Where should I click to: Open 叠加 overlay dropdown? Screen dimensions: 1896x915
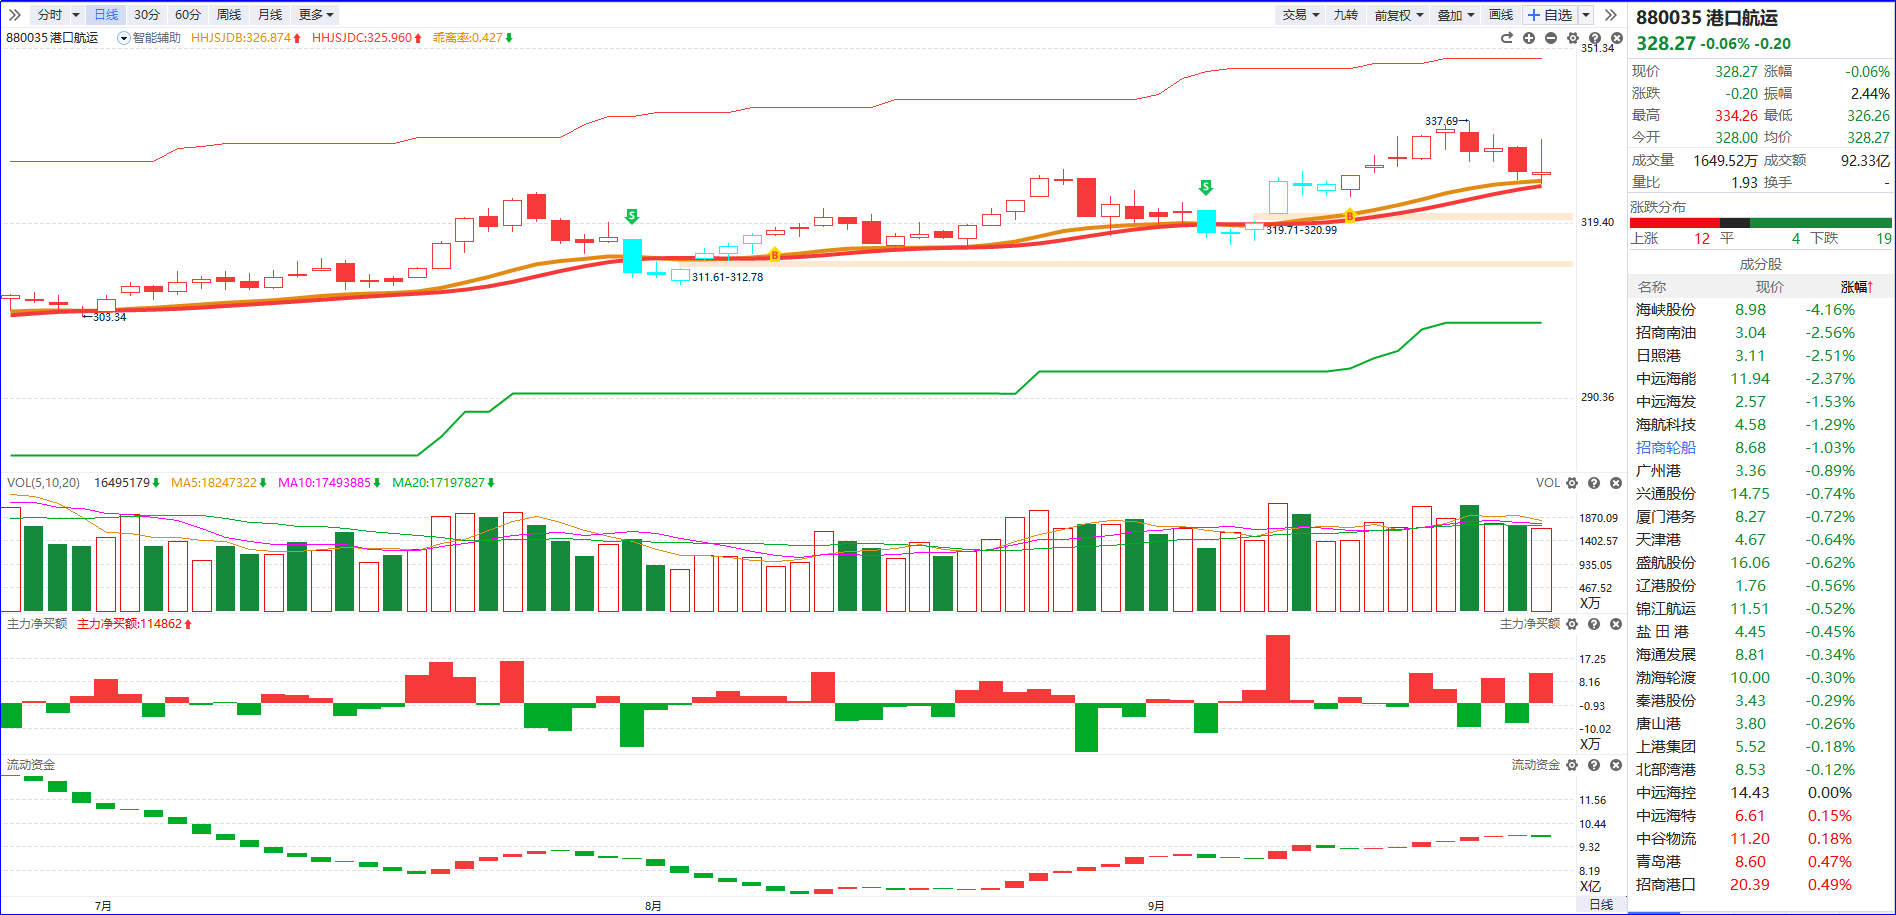pos(1456,15)
